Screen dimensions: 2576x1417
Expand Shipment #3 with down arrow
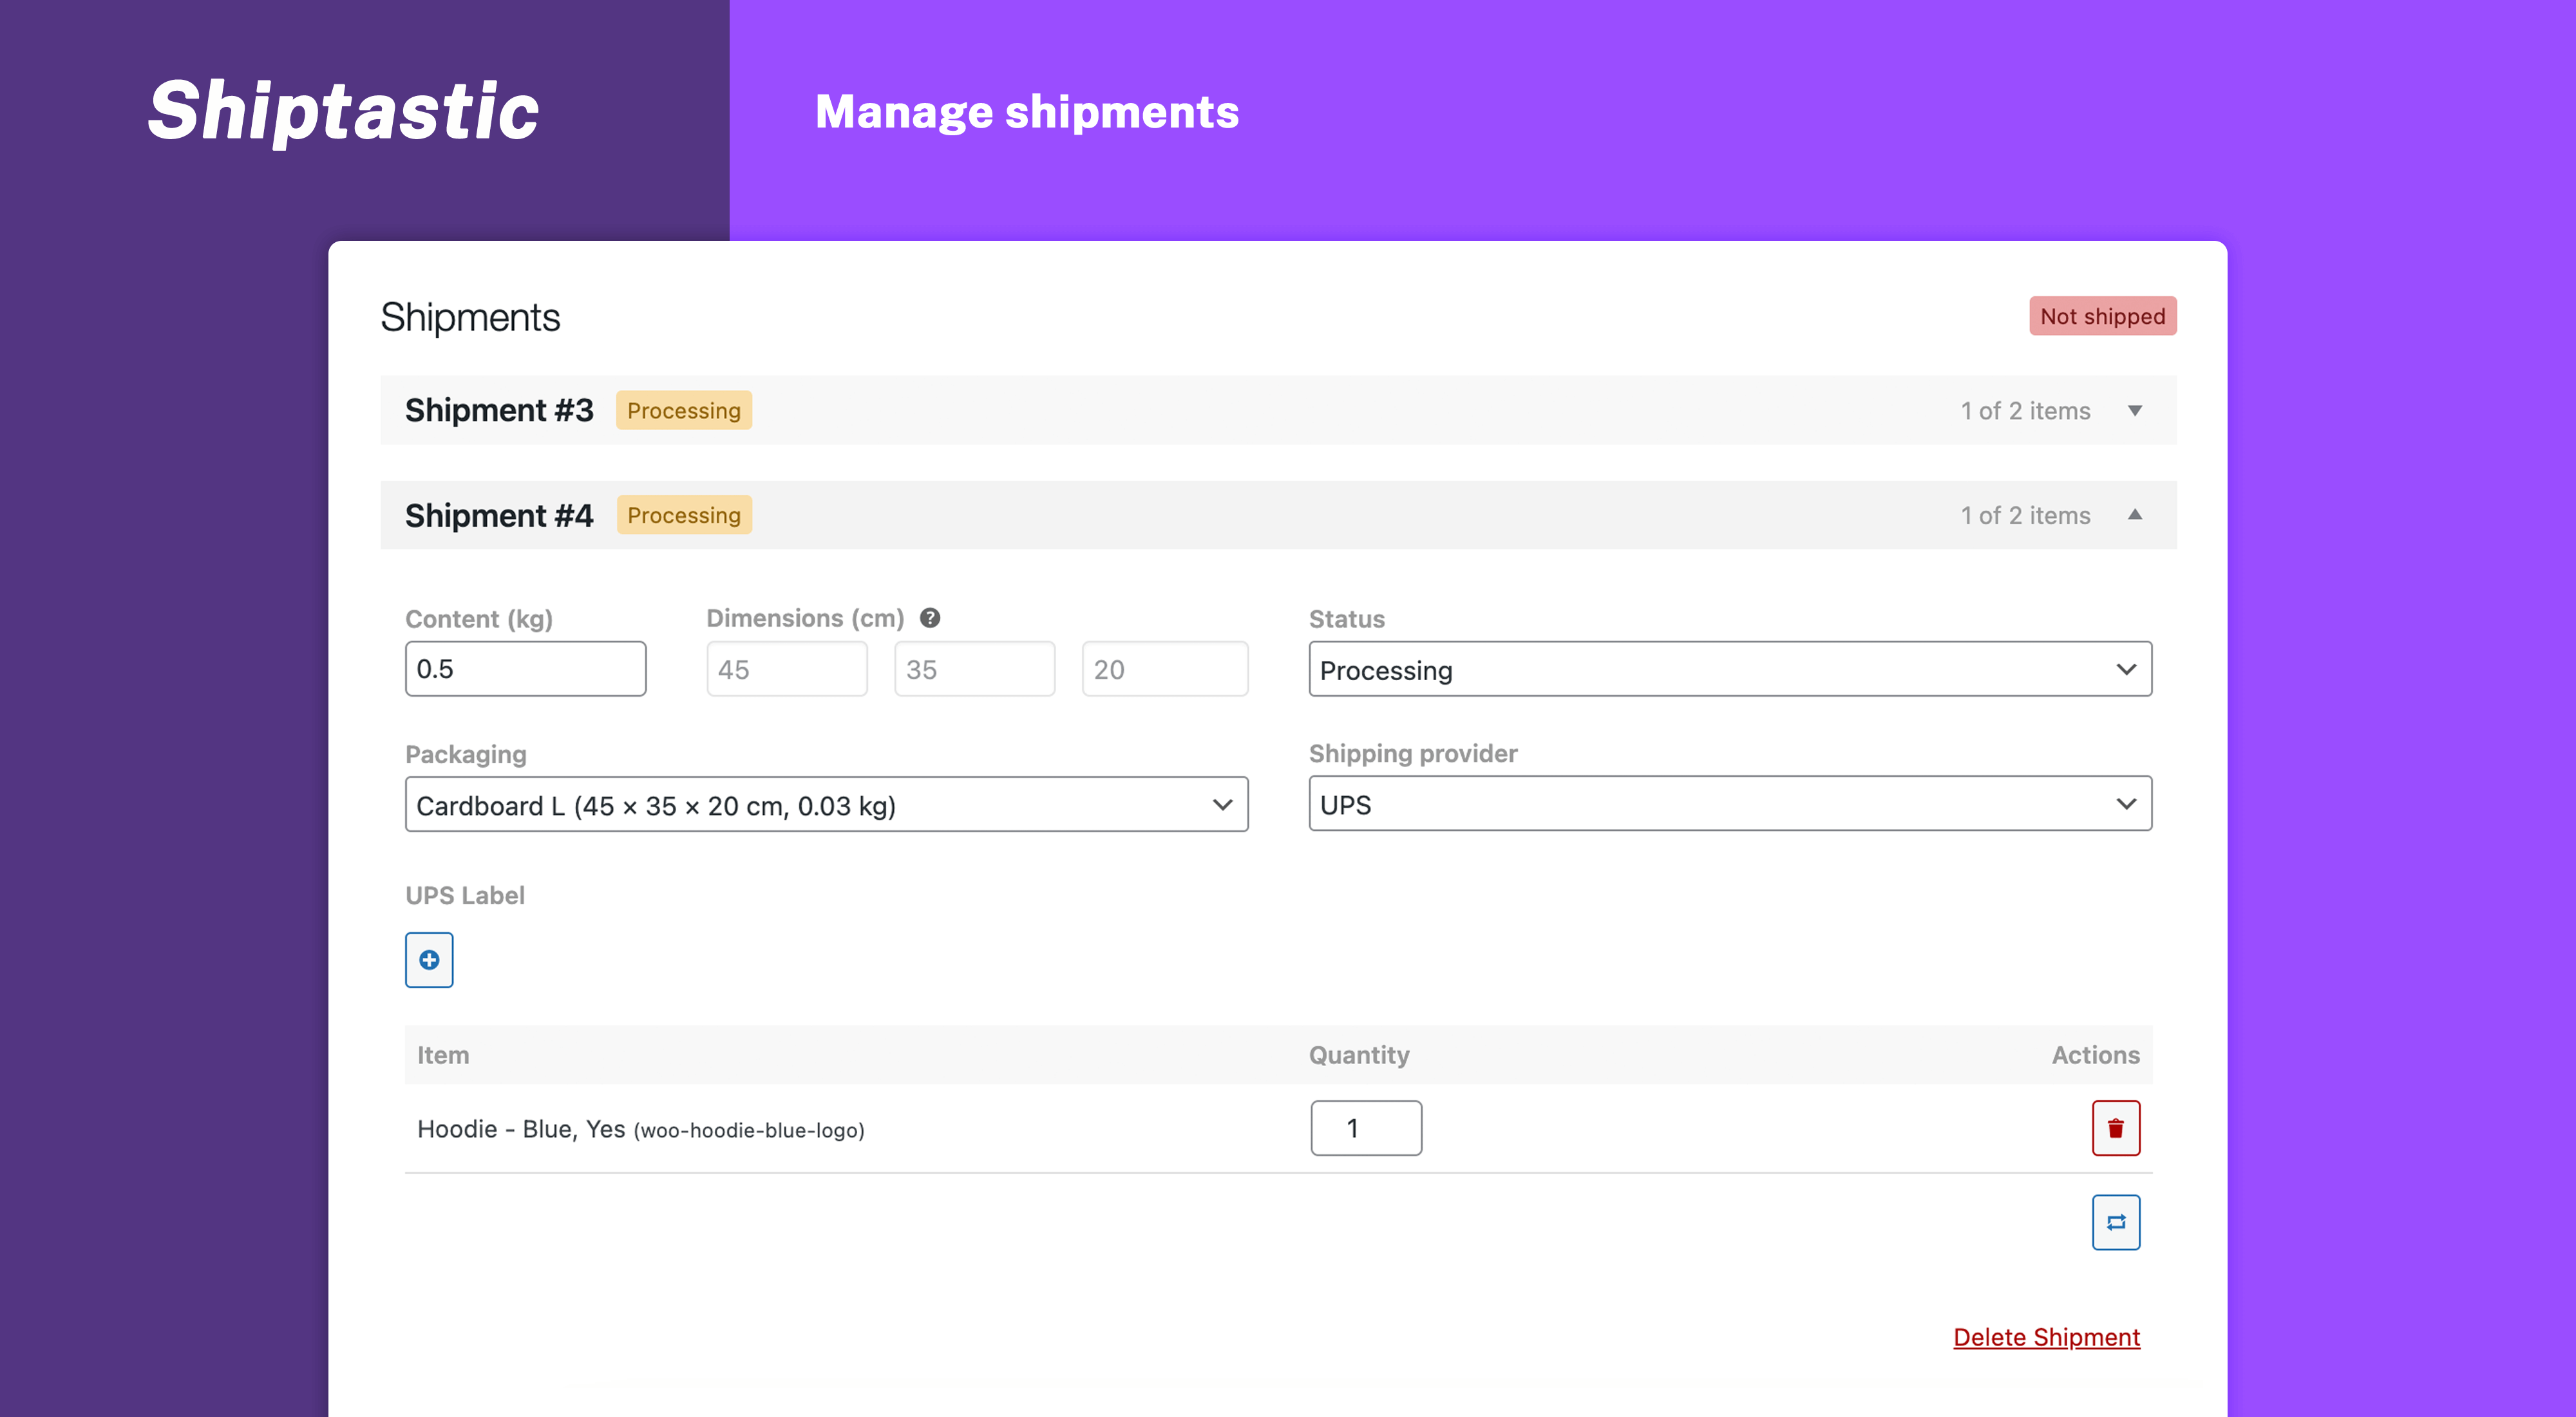pos(2135,411)
